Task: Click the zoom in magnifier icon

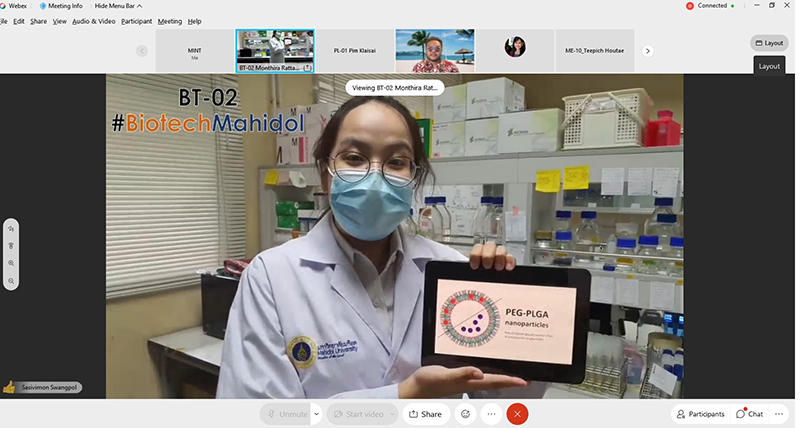Action: click(11, 263)
